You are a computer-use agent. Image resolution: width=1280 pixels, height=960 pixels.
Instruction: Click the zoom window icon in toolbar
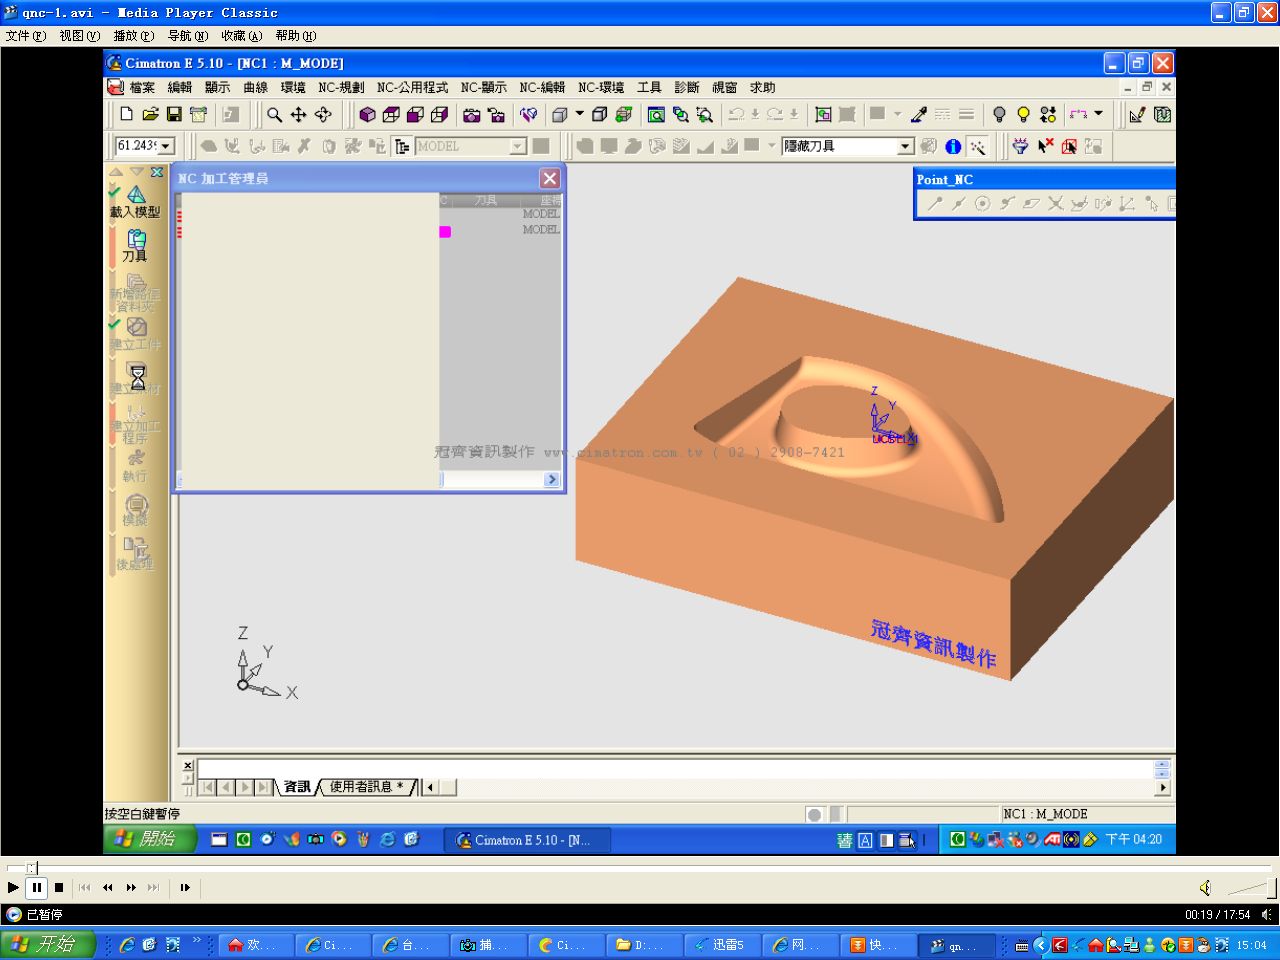pyautogui.click(x=656, y=114)
